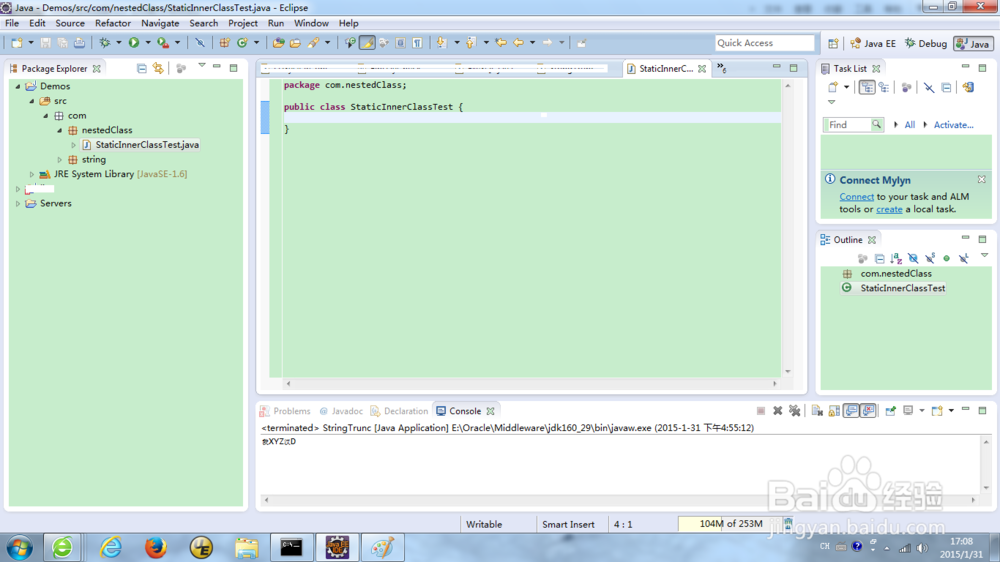This screenshot has width=1000, height=562.
Task: Open the Refactor menu
Action: pos(113,23)
